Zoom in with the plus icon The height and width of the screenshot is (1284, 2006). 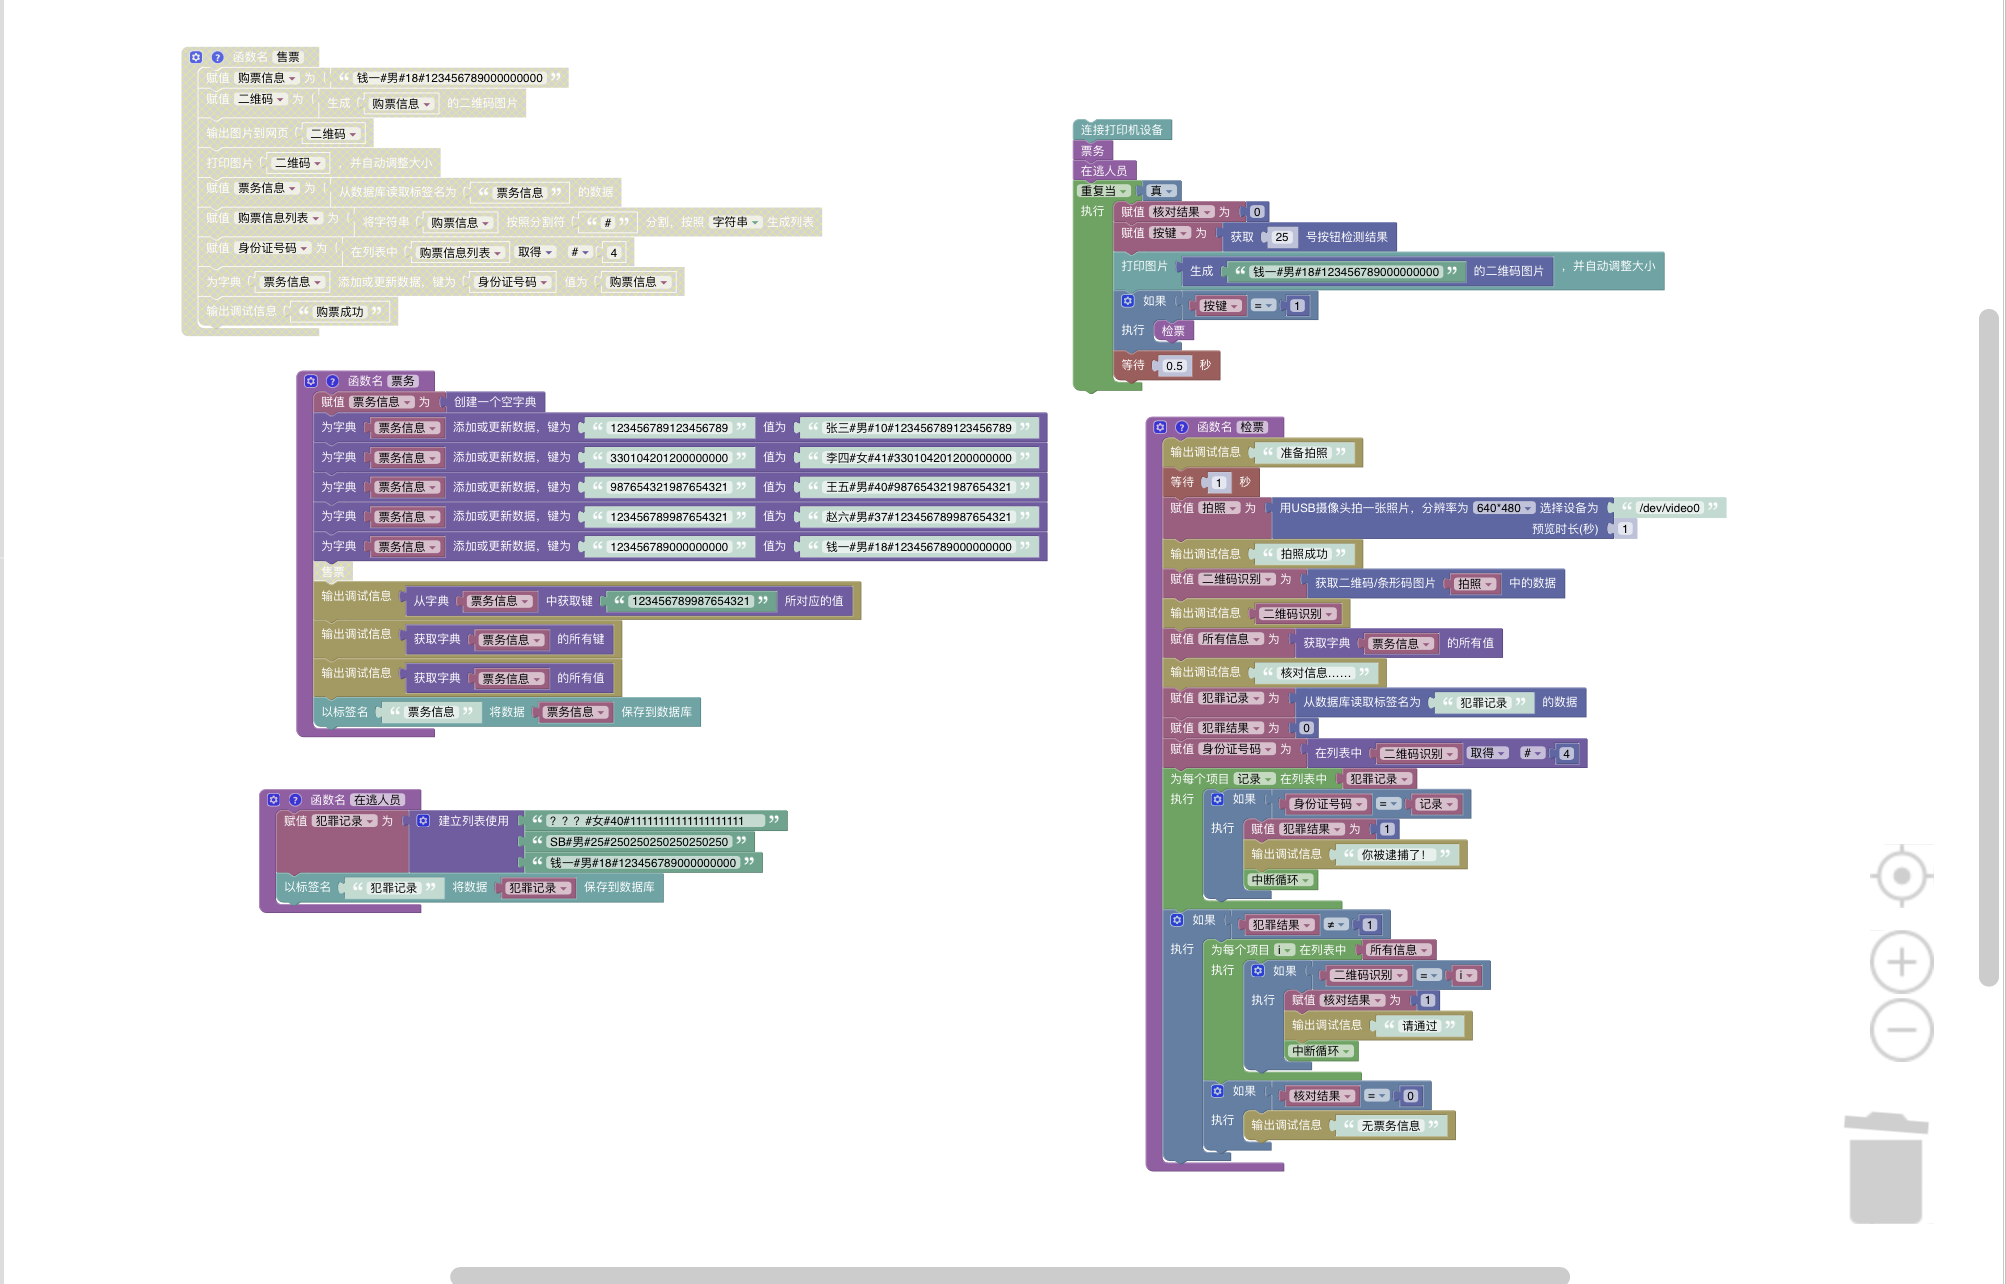click(x=1901, y=962)
